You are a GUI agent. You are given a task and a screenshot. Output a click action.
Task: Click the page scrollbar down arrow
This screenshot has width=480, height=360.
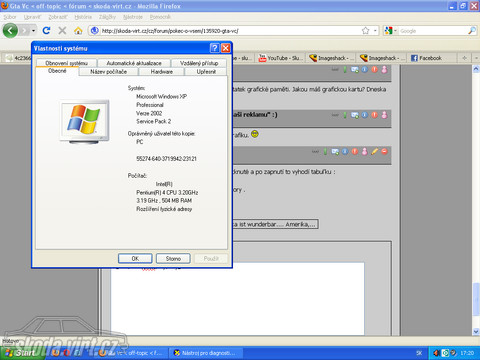[476, 331]
